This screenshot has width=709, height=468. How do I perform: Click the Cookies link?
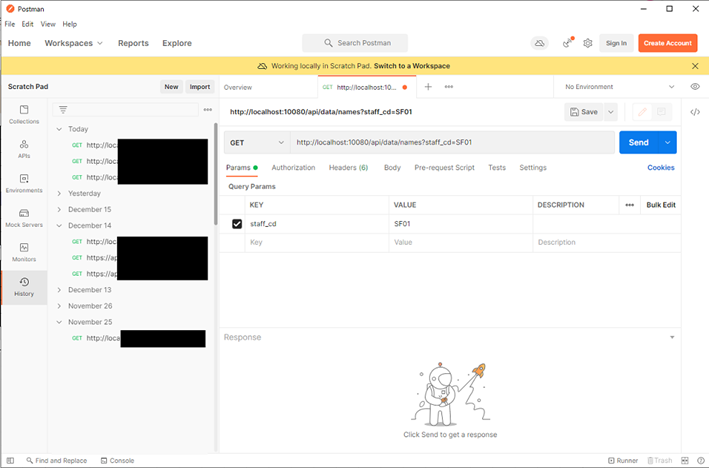click(660, 168)
